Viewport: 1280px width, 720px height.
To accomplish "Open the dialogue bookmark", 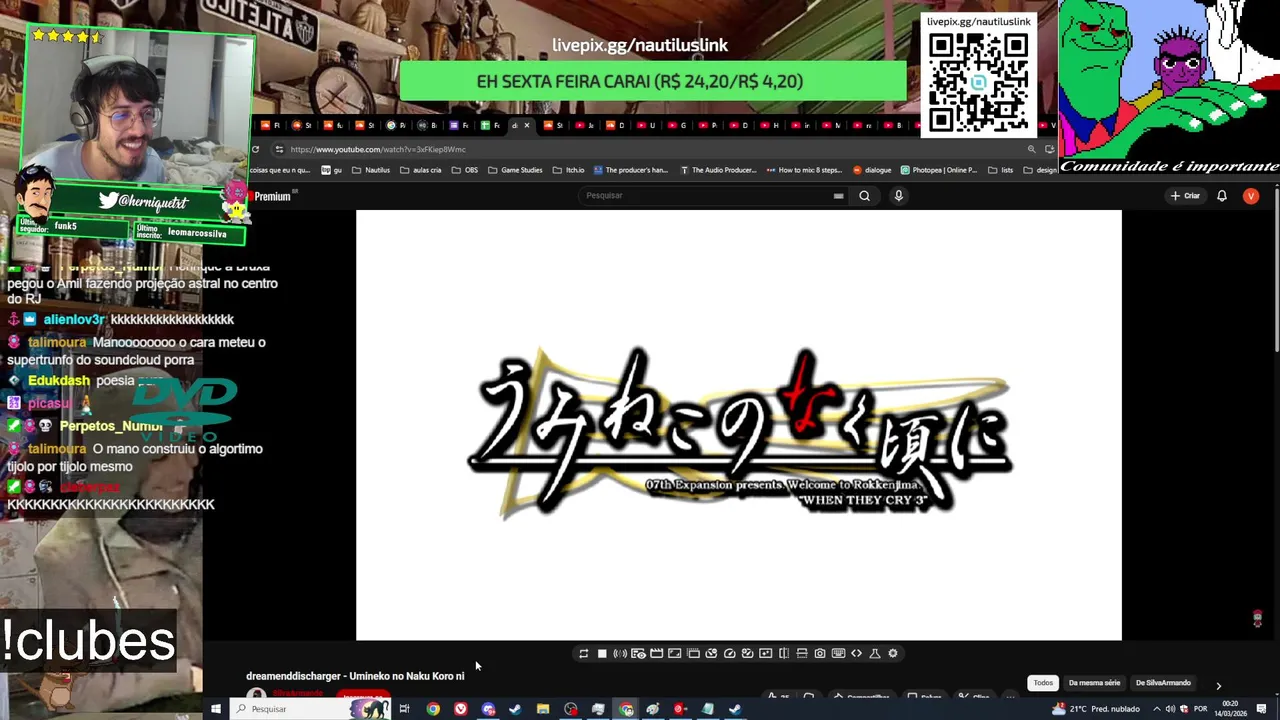I will tap(872, 170).
